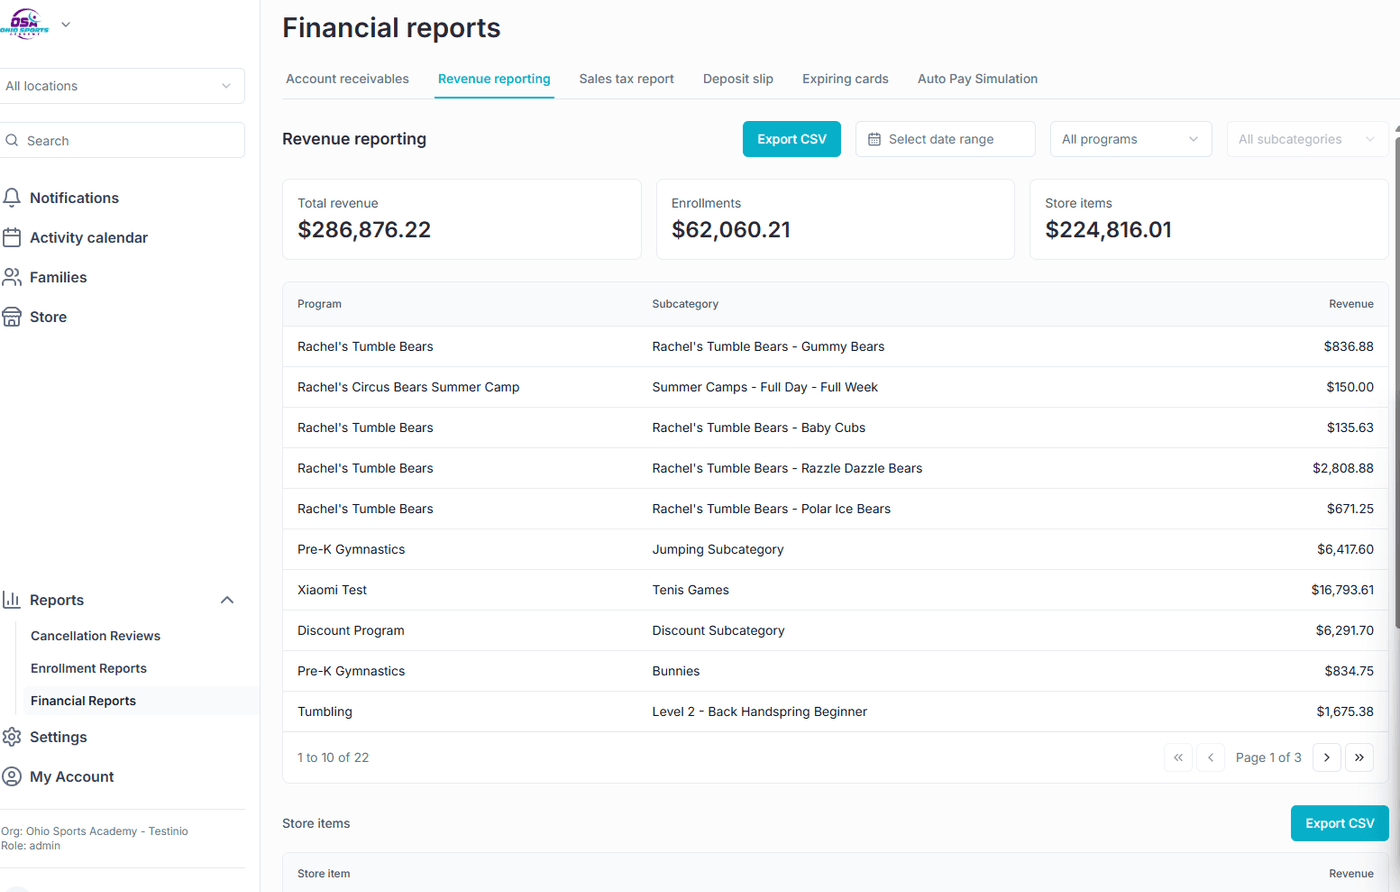Select the Tumbling program cell
The width and height of the screenshot is (1400, 892).
click(x=325, y=712)
